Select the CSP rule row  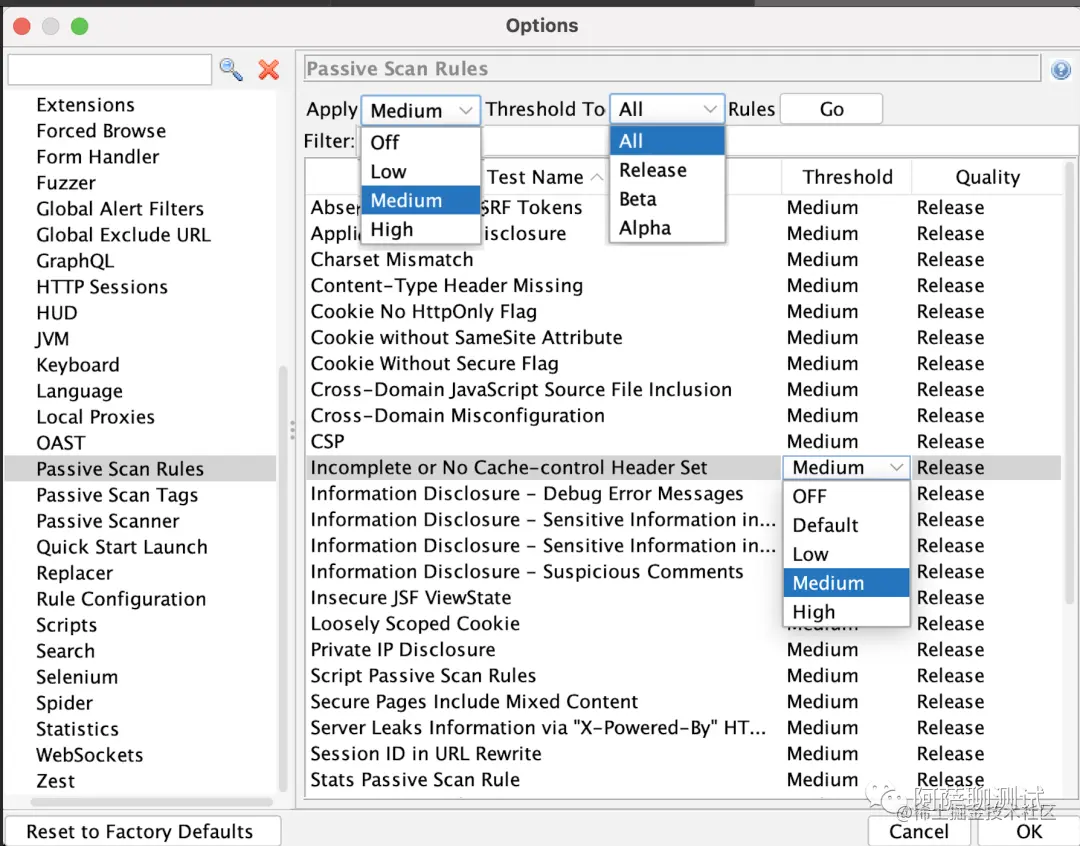[683, 442]
